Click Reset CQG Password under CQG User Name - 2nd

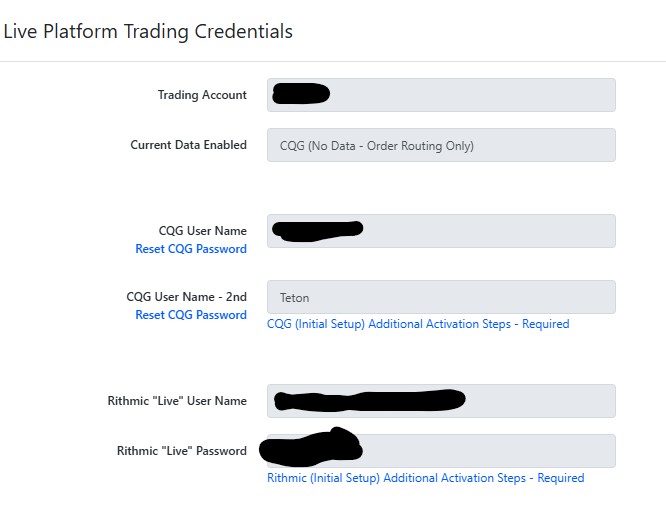[x=191, y=315]
